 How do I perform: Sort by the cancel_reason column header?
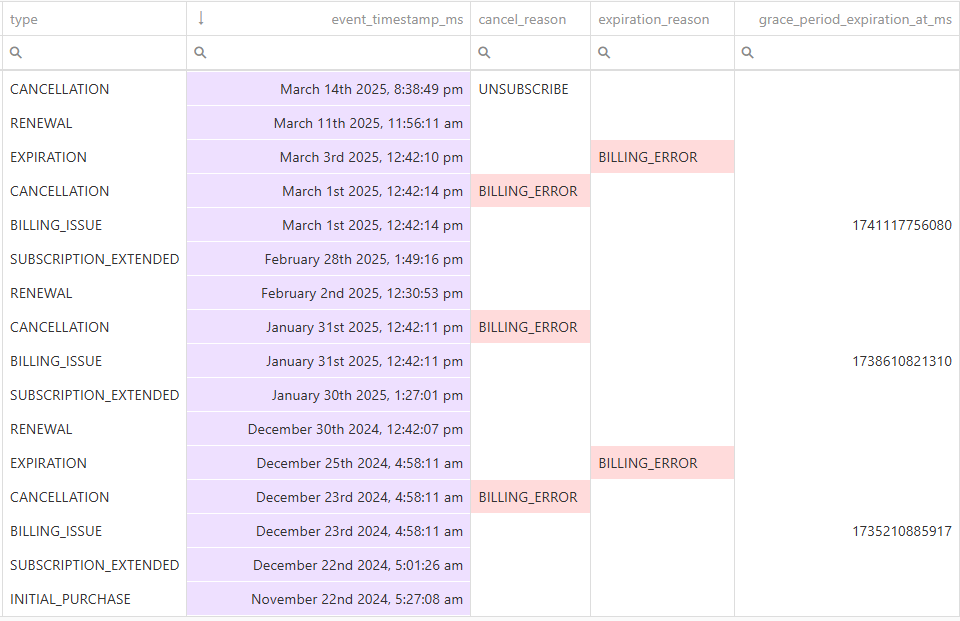[x=522, y=19]
